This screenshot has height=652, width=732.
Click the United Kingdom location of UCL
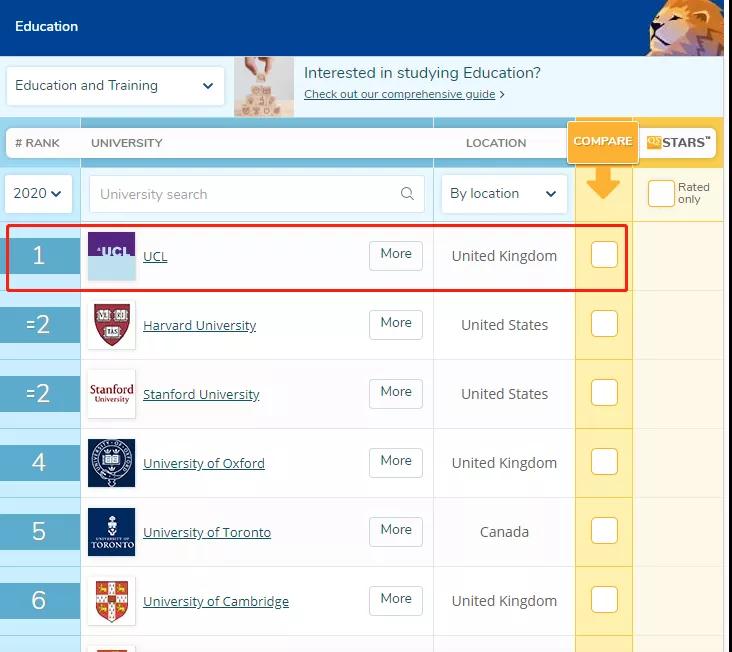(x=504, y=256)
